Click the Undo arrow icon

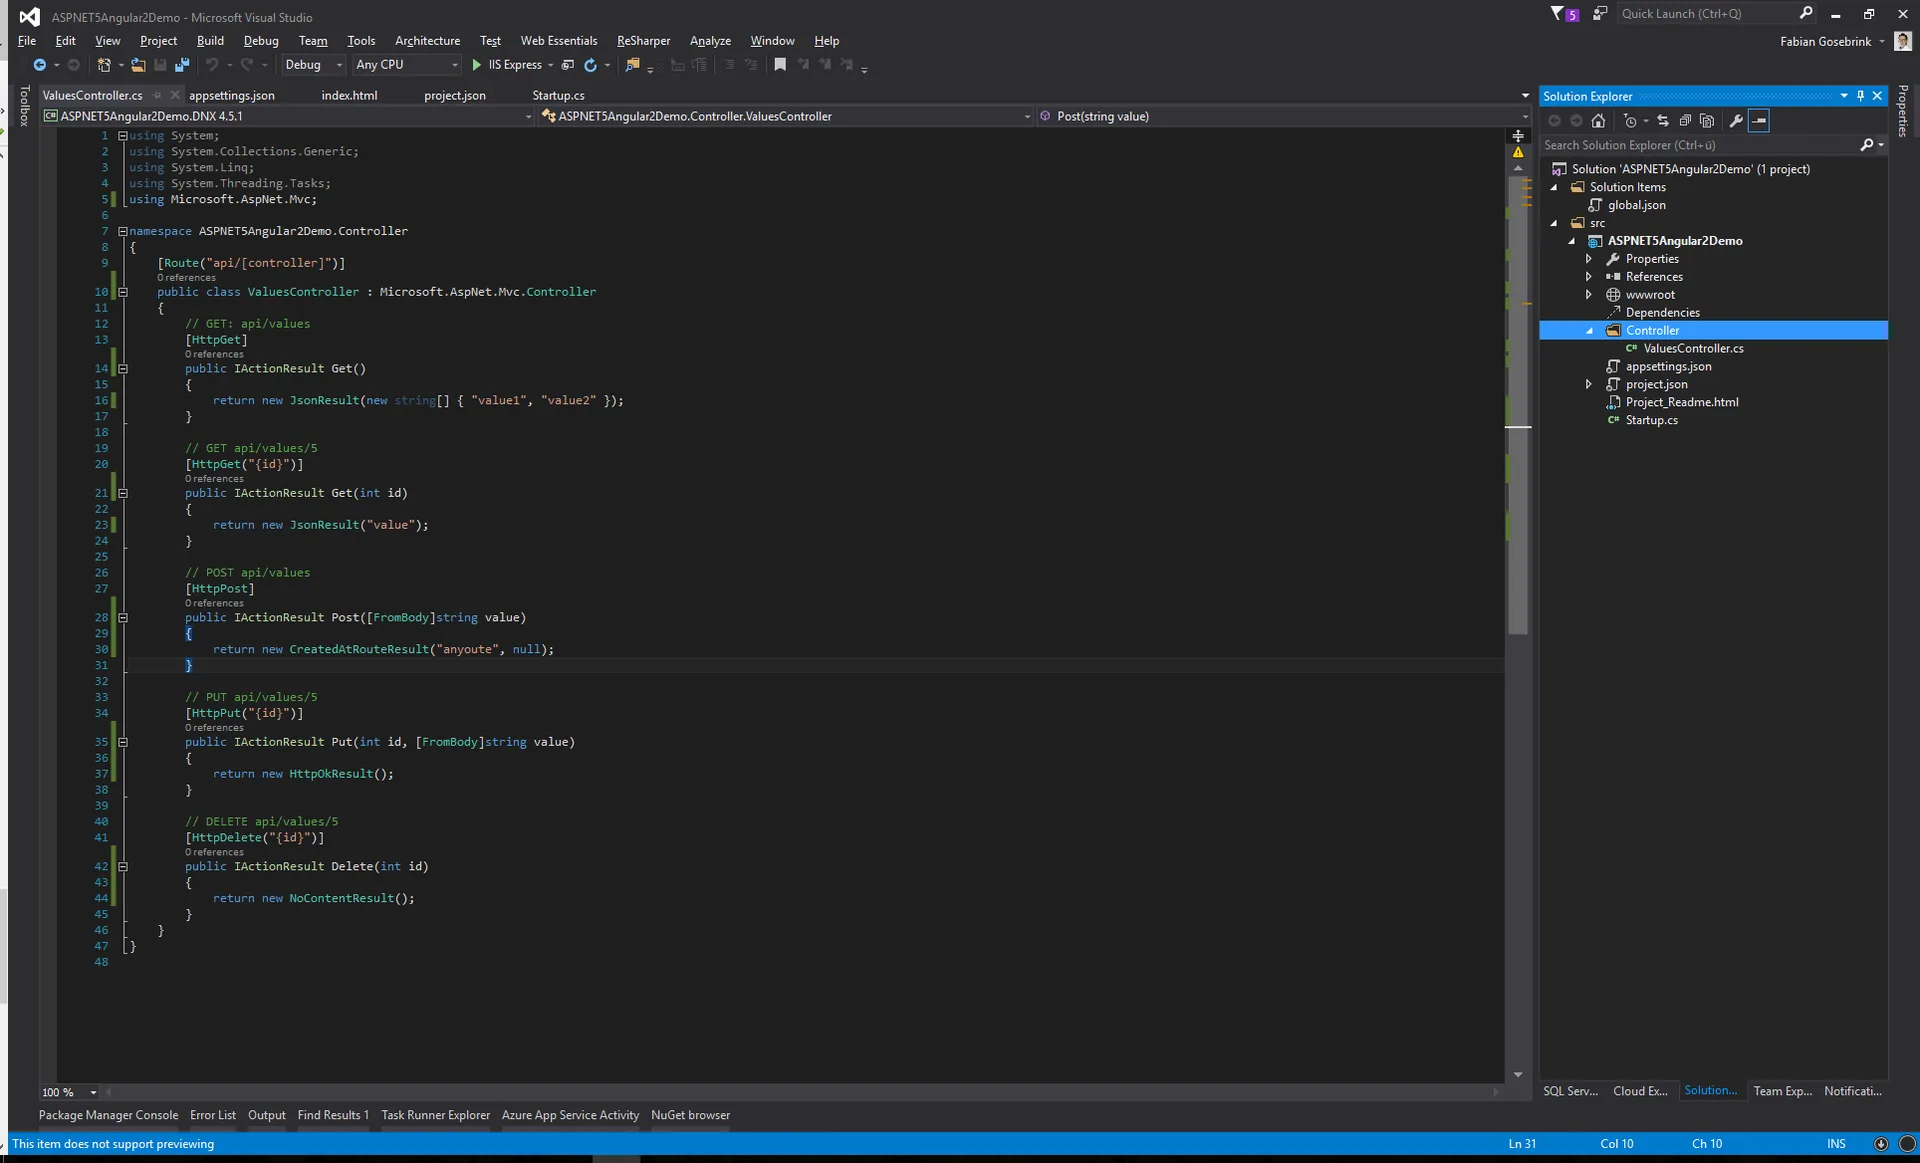tap(212, 65)
